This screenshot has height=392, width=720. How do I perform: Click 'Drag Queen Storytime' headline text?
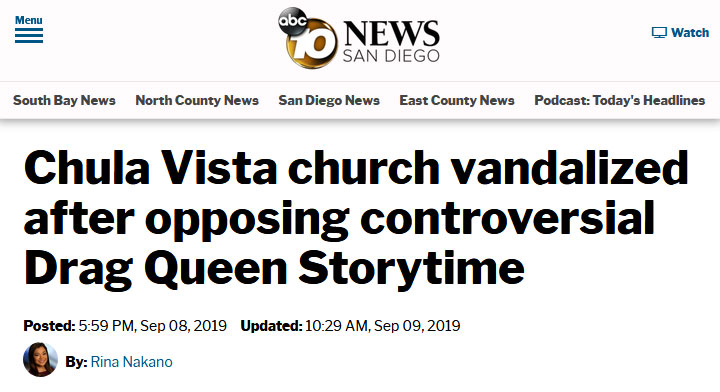(x=274, y=269)
